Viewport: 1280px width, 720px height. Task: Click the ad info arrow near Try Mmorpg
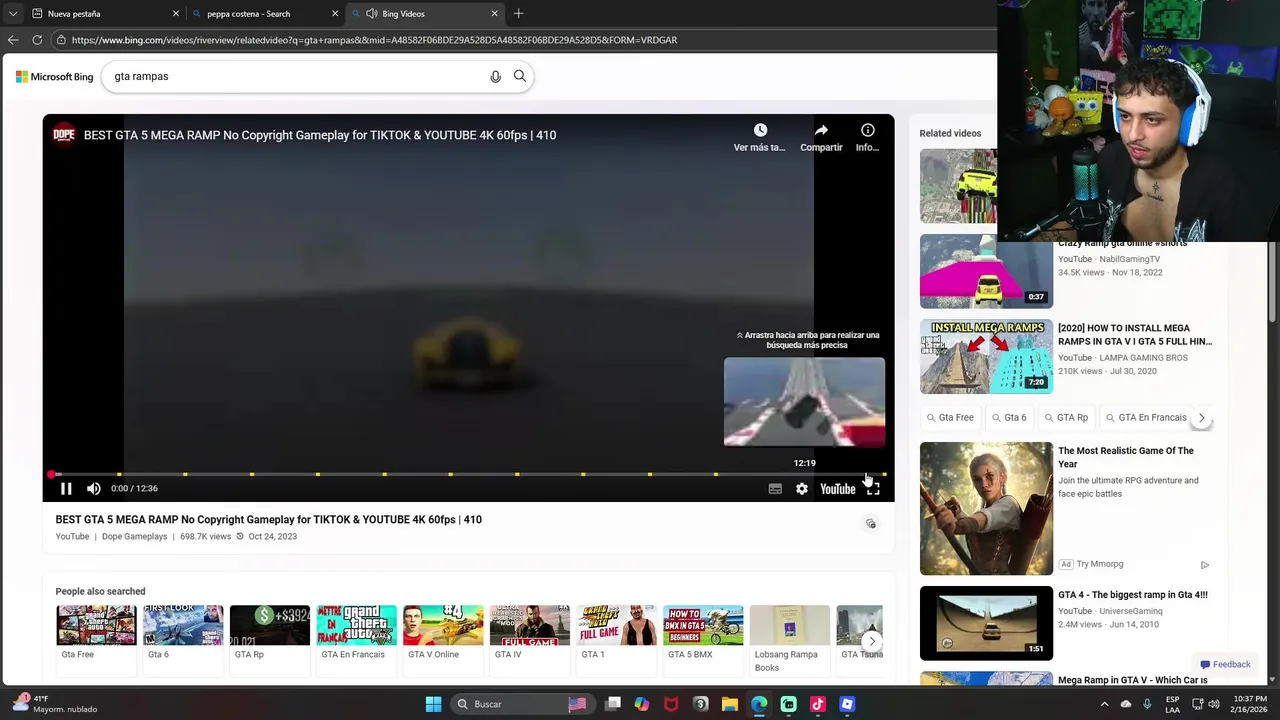tap(1204, 565)
